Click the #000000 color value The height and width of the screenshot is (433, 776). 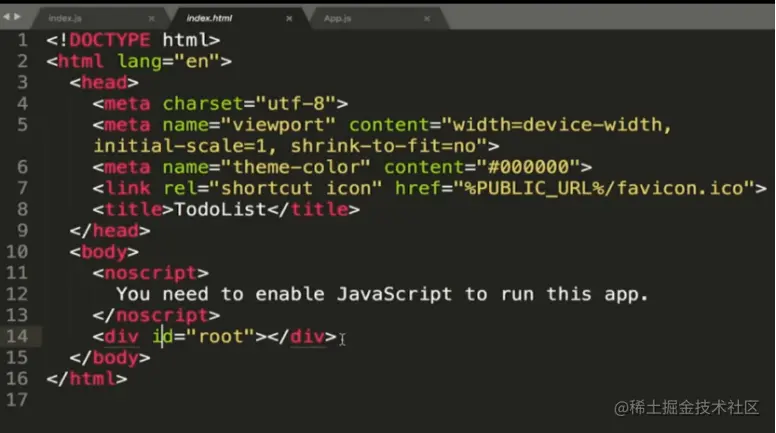coord(528,167)
